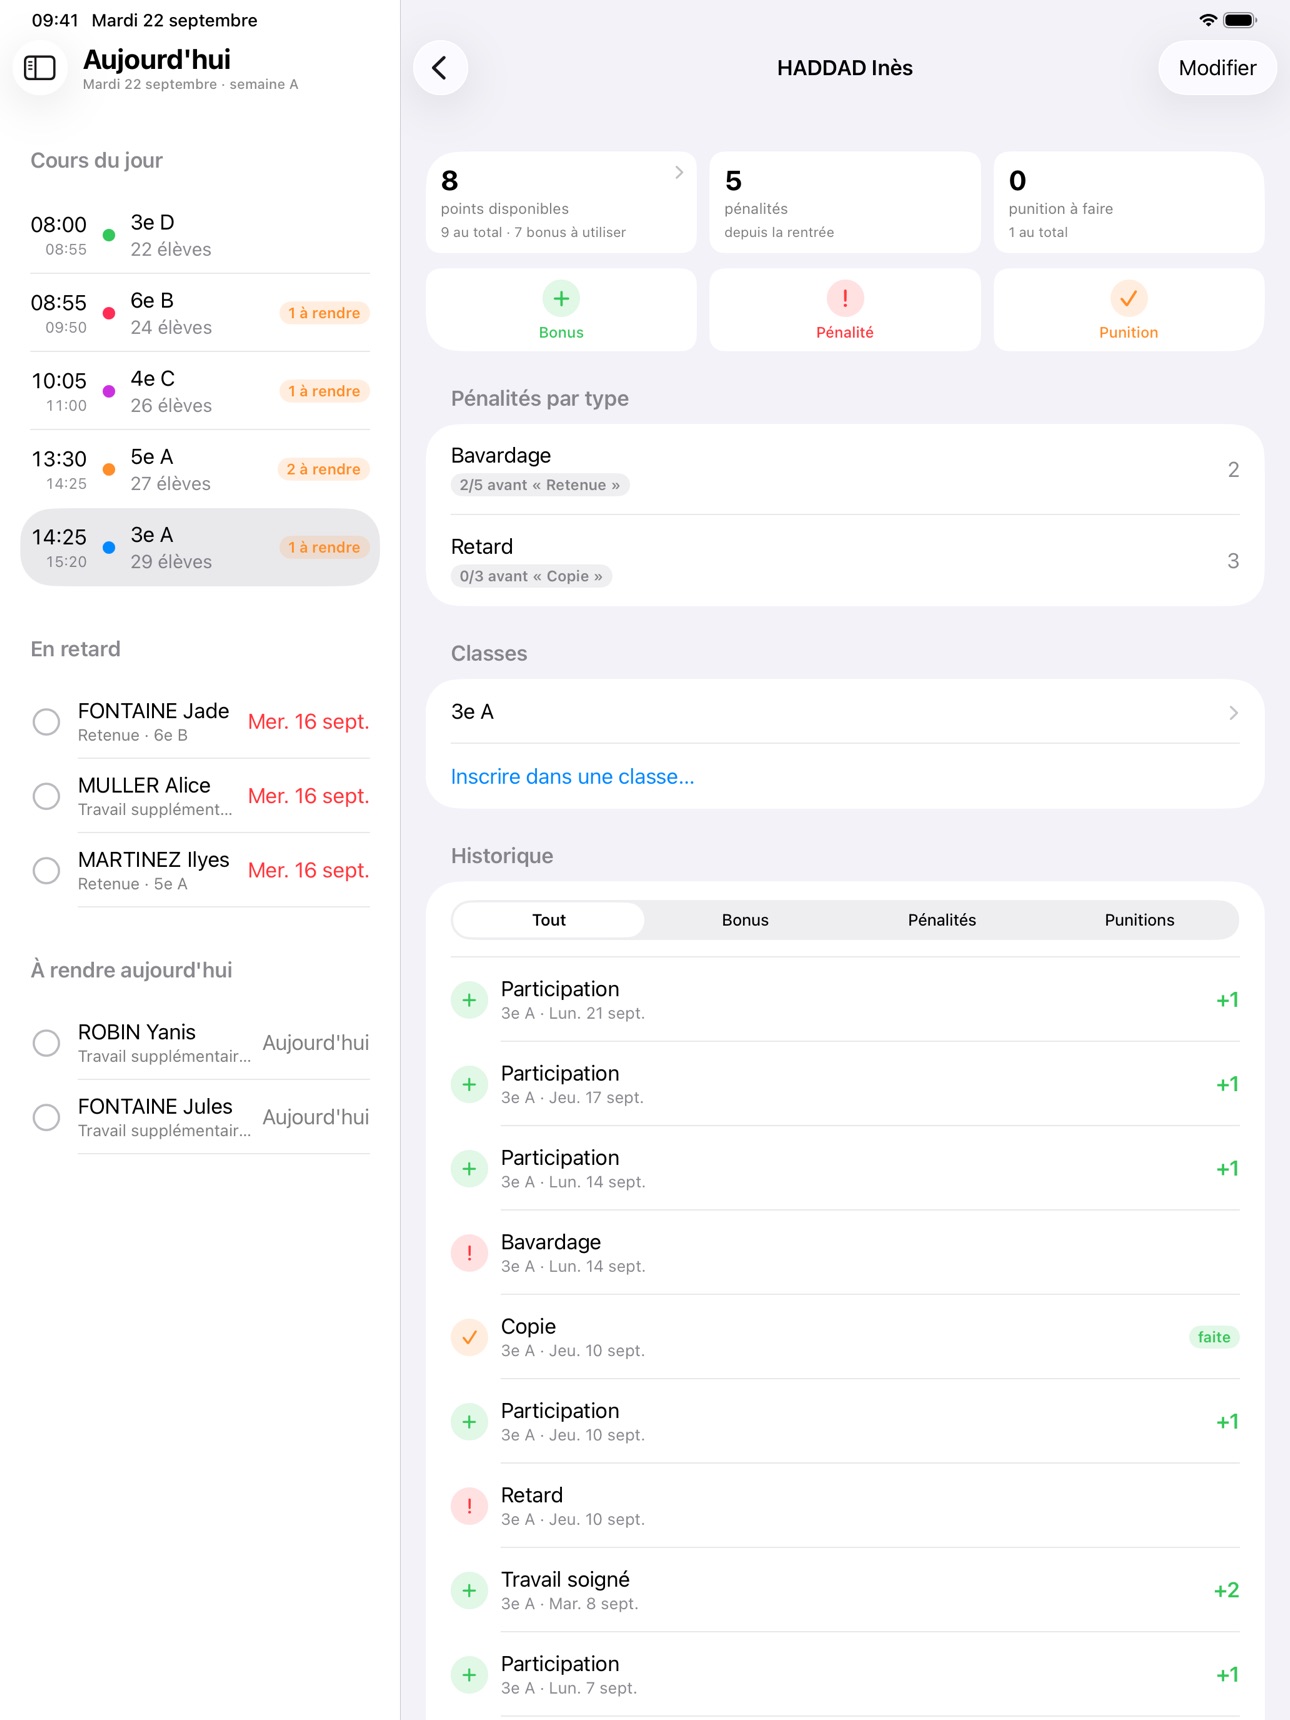Switch history to Pénalités tab
The image size is (1290, 1720).
click(x=942, y=920)
